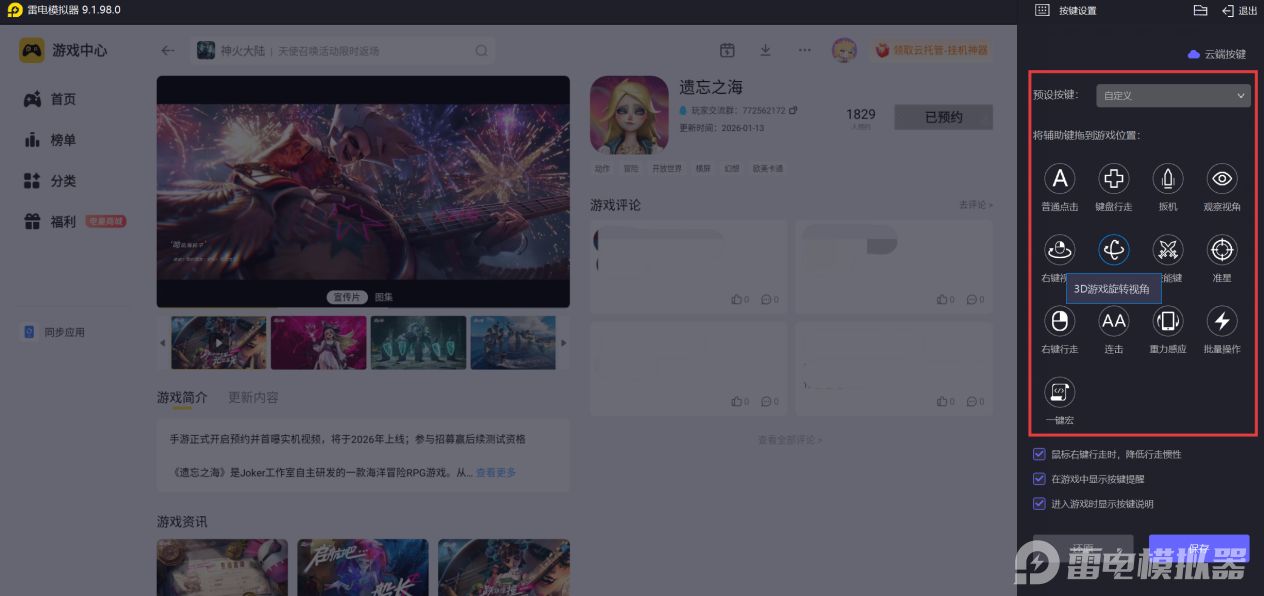Click 退出 to exit key settings
1264x596 pixels.
click(1240, 11)
